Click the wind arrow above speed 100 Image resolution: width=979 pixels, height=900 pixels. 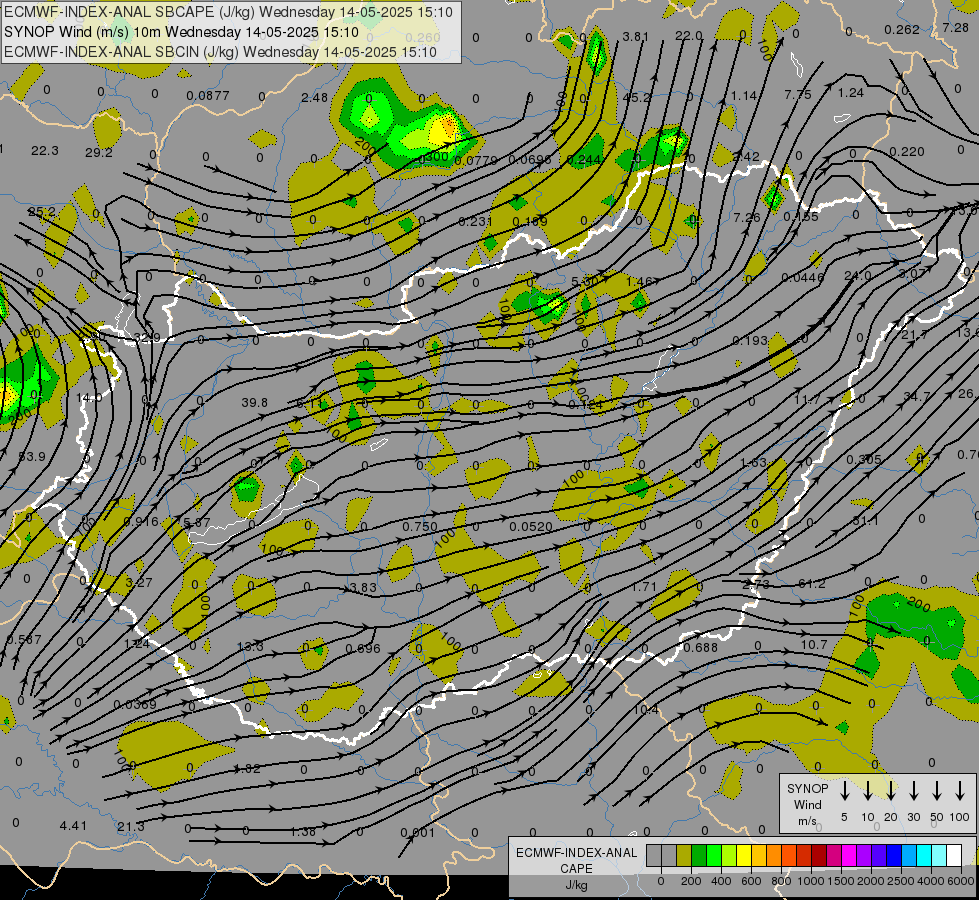[960, 791]
